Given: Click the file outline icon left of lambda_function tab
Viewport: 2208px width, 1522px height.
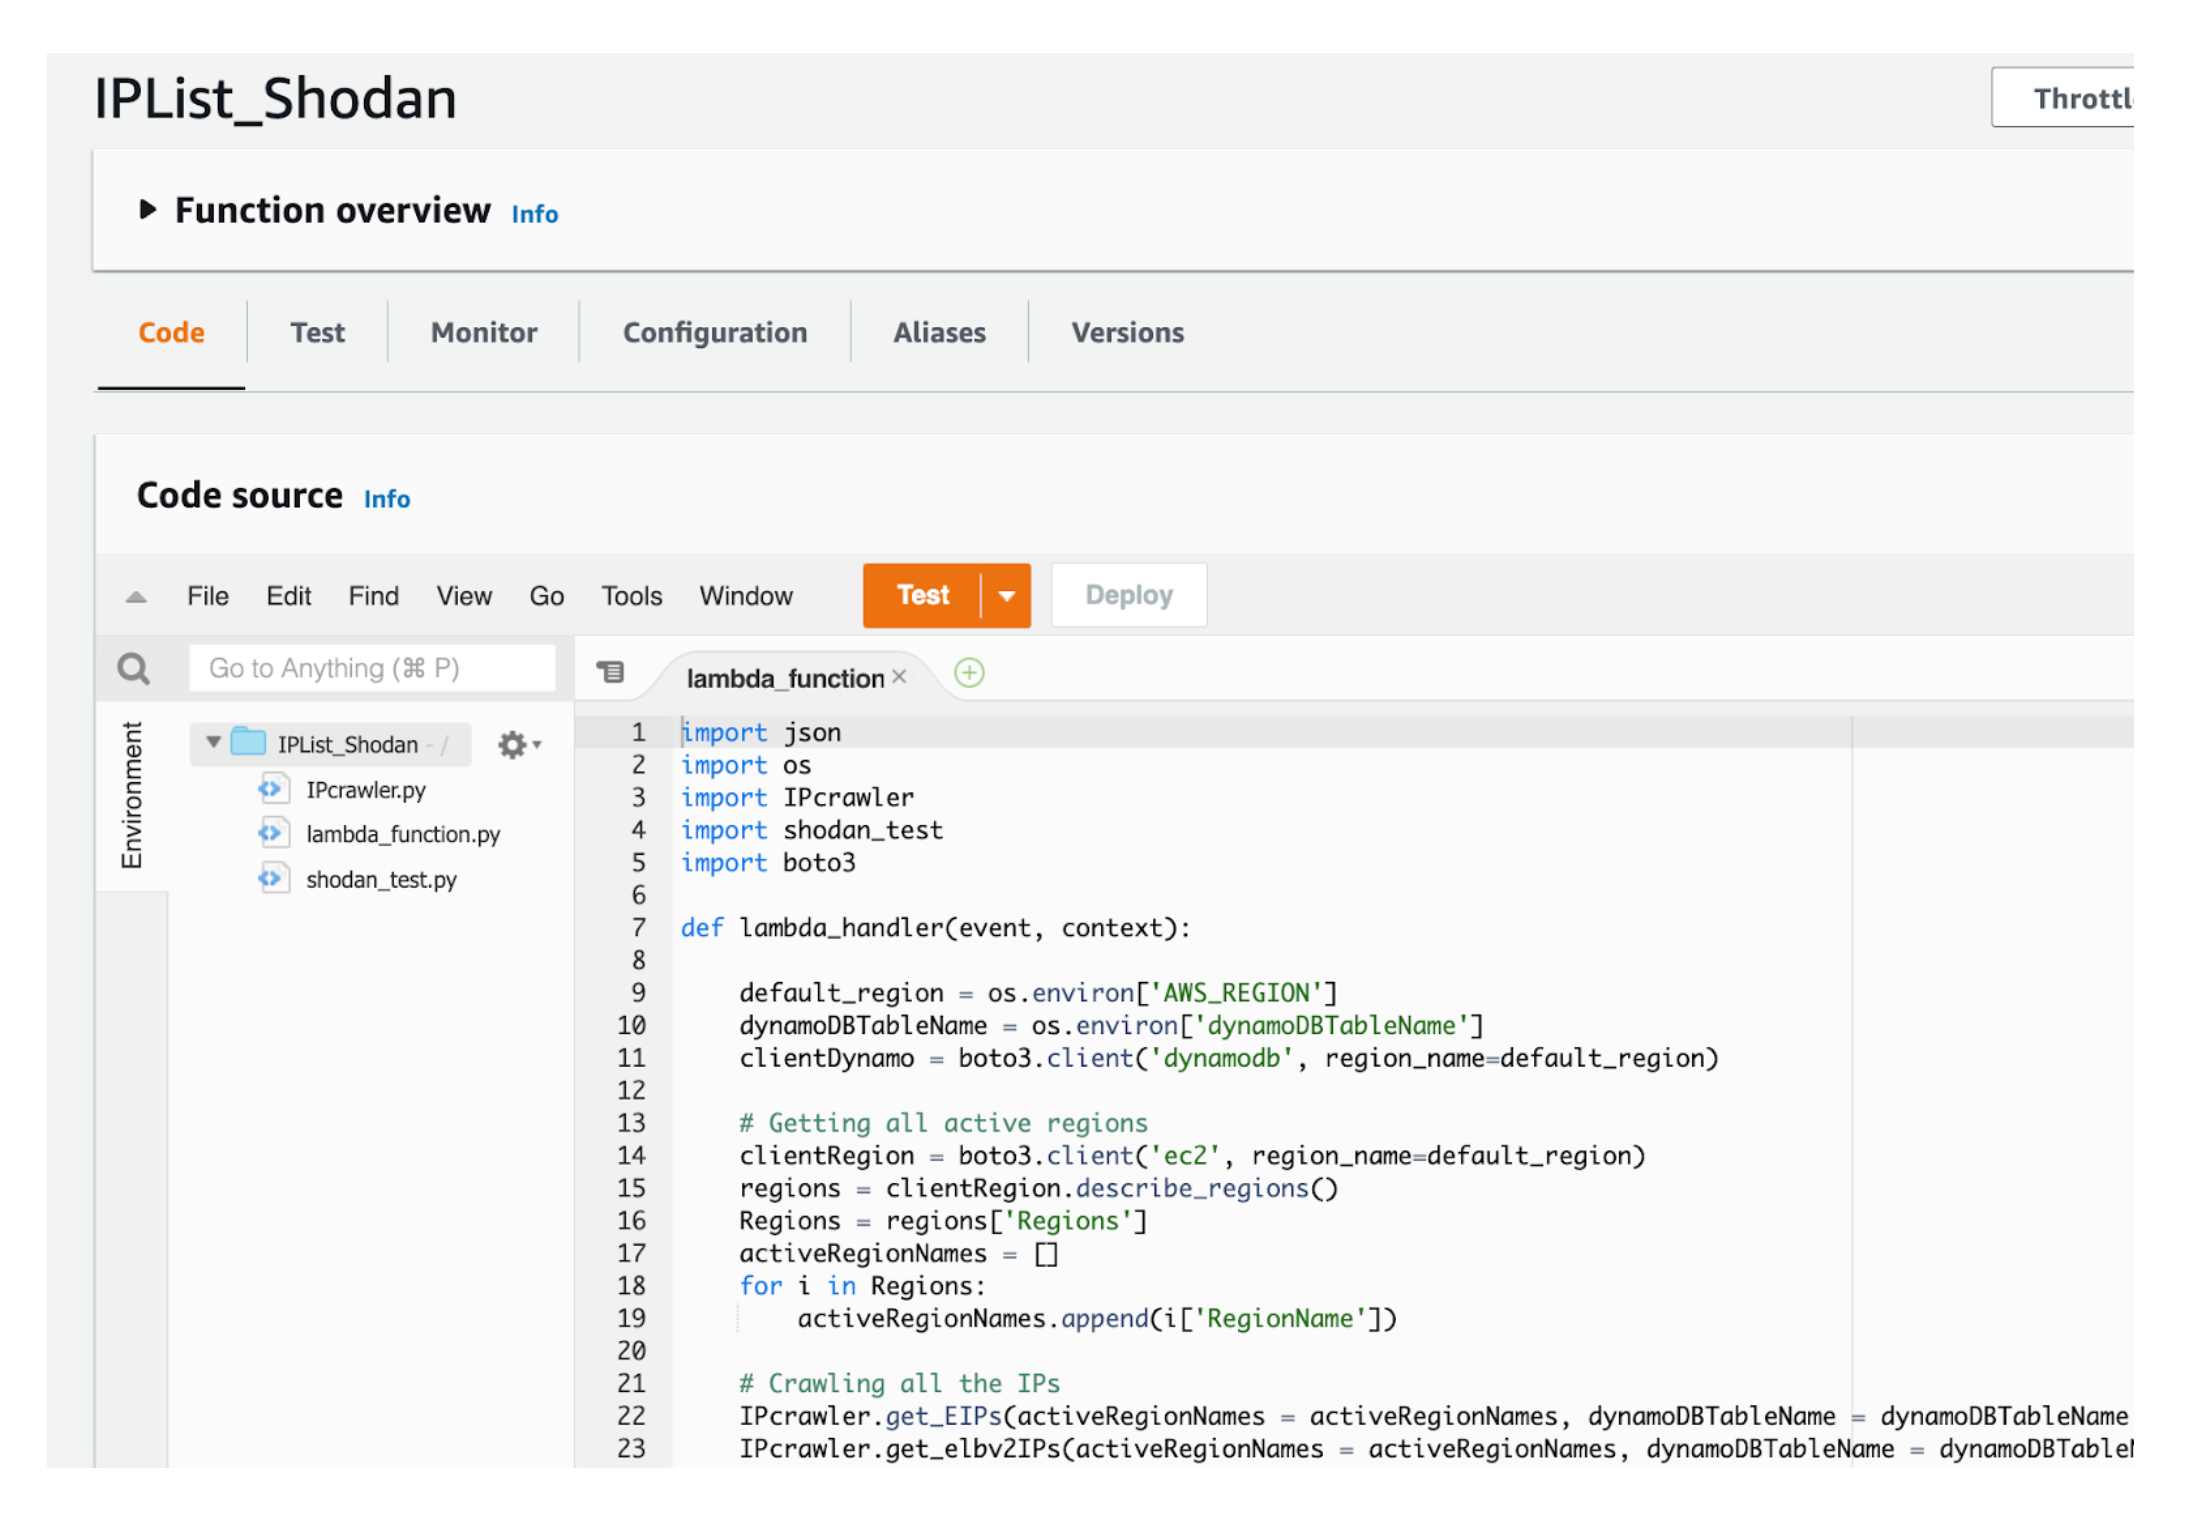Looking at the screenshot, I should click(x=611, y=672).
